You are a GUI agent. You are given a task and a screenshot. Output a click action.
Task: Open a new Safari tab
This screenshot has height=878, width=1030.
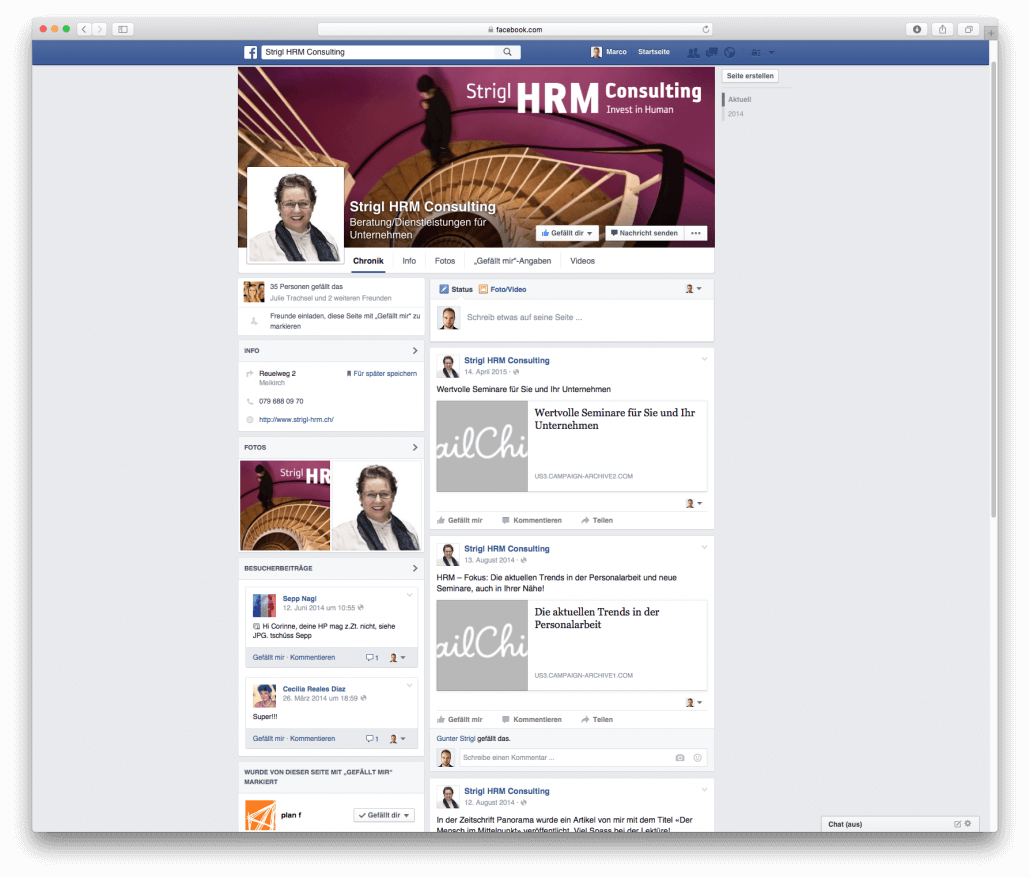[x=991, y=32]
